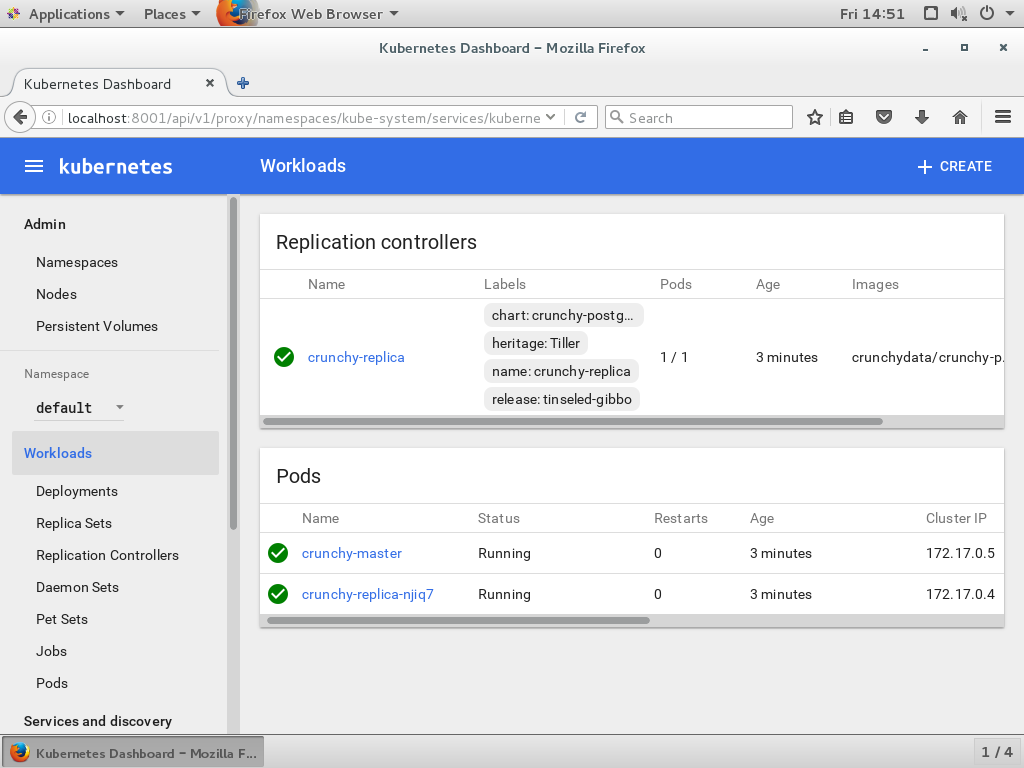This screenshot has height=768, width=1024.
Task: Expand the URL bar history dropdown
Action: [x=549, y=118]
